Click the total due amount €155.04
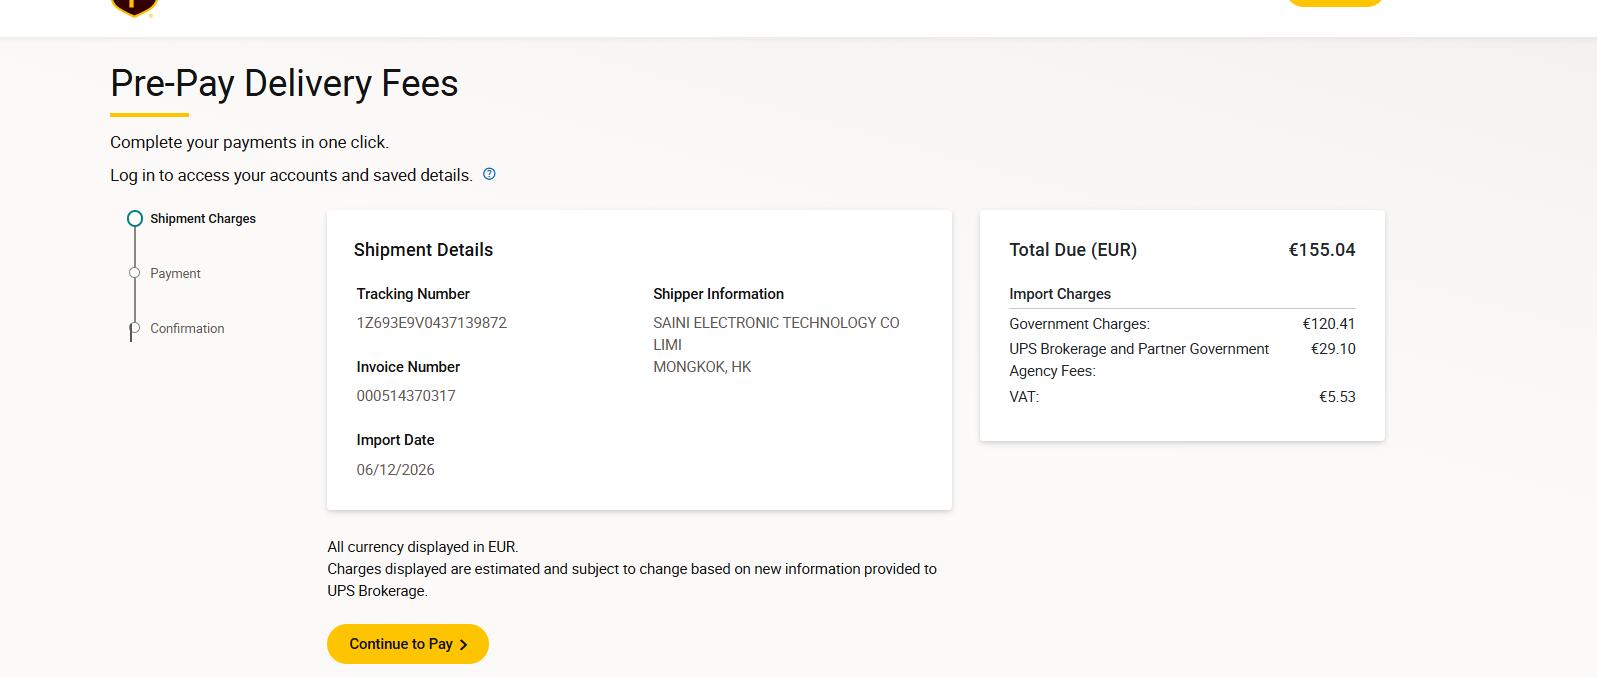 (1322, 250)
